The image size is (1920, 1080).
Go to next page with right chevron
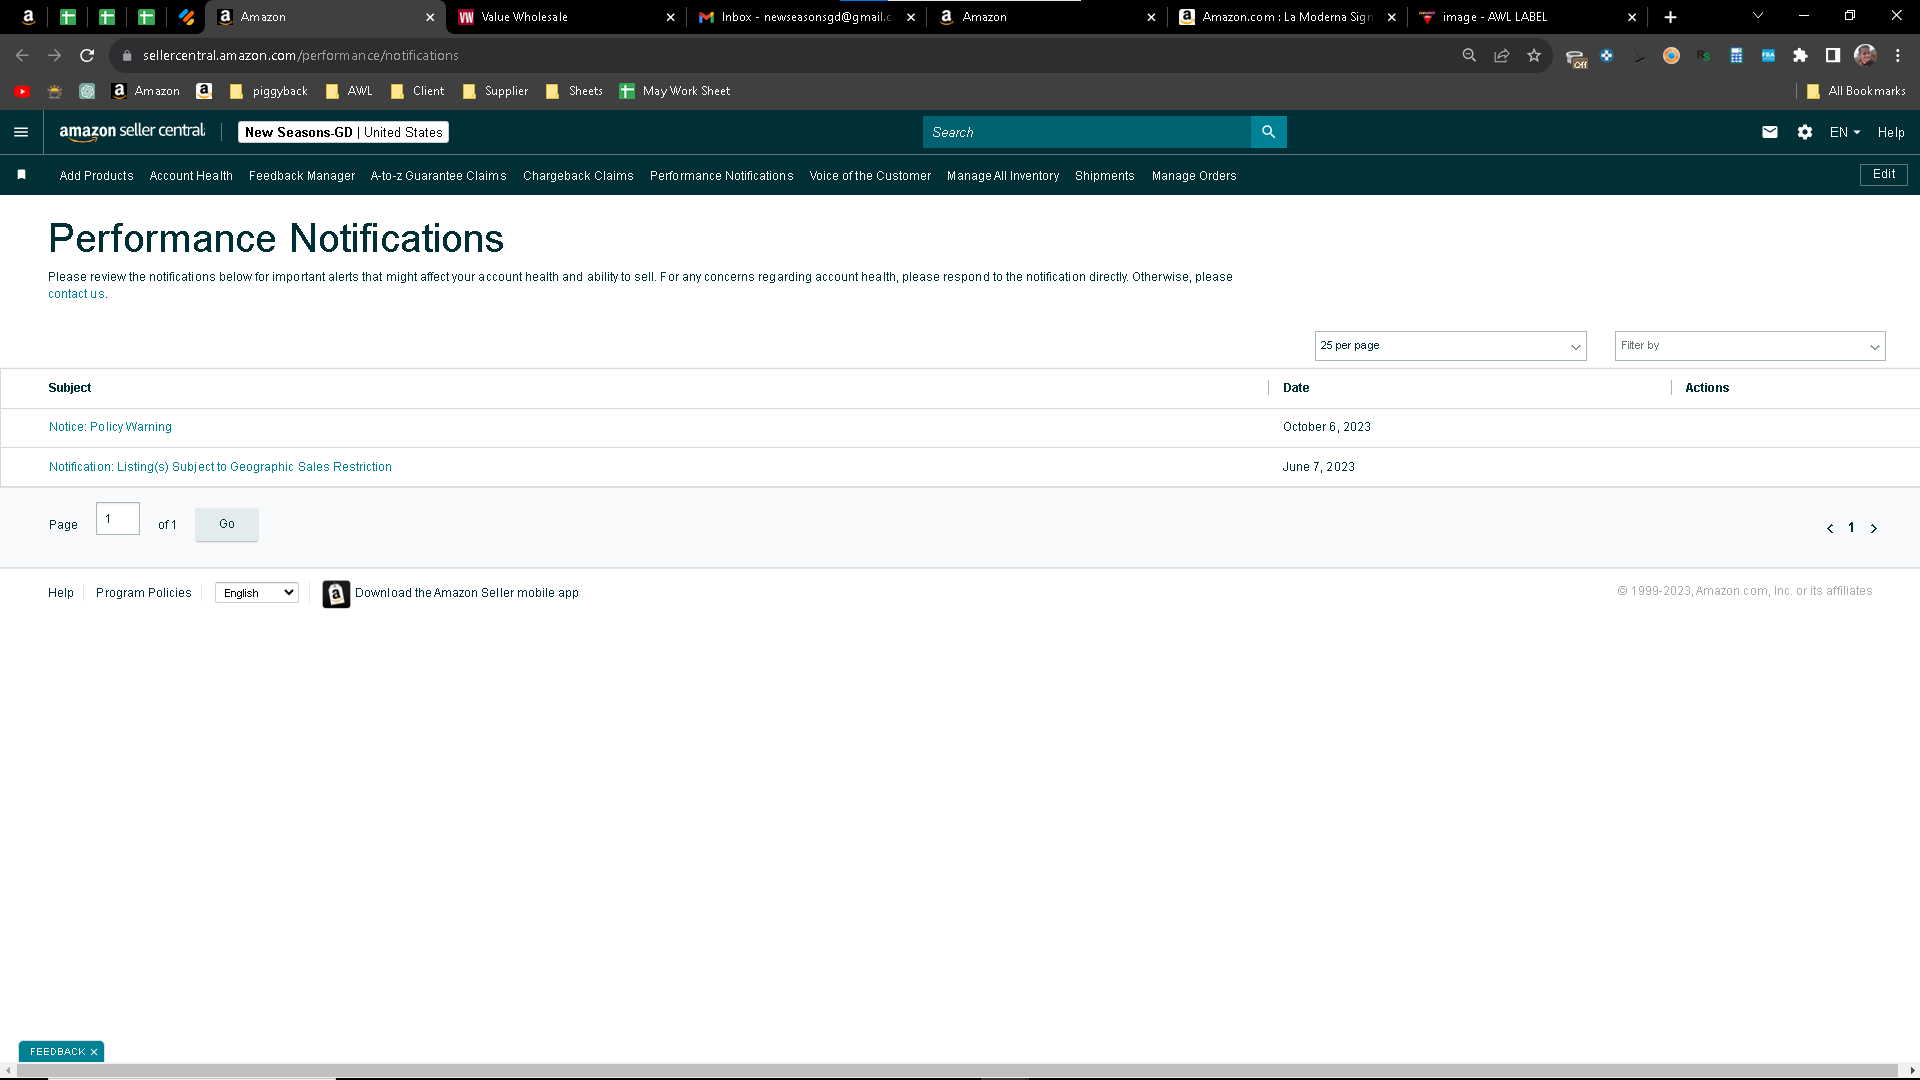click(x=1874, y=528)
